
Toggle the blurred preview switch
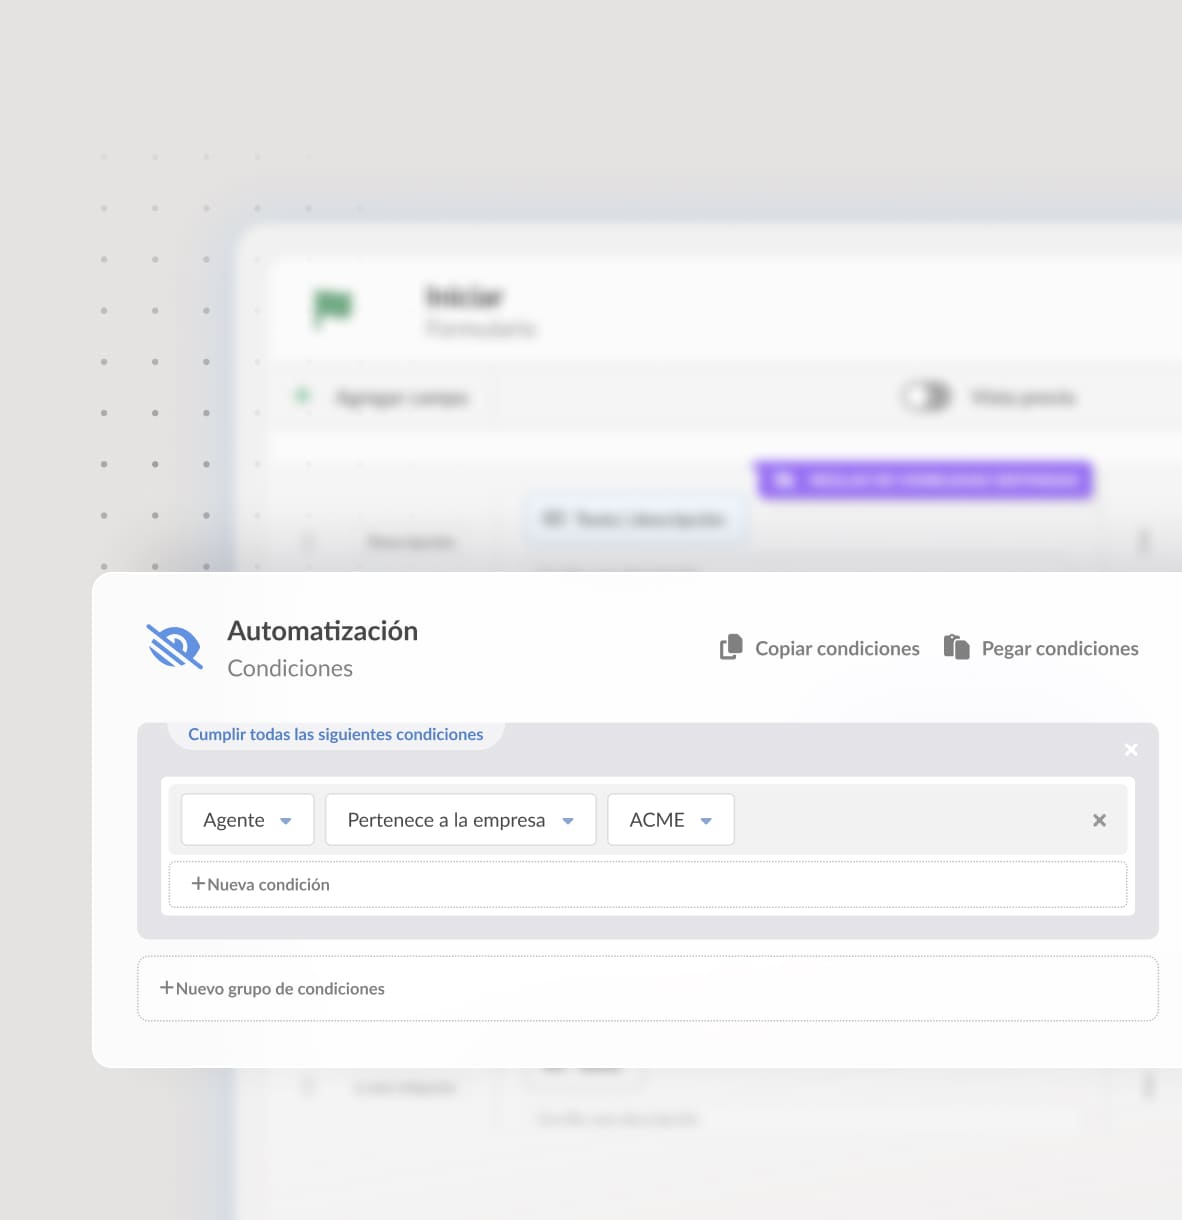pos(926,397)
